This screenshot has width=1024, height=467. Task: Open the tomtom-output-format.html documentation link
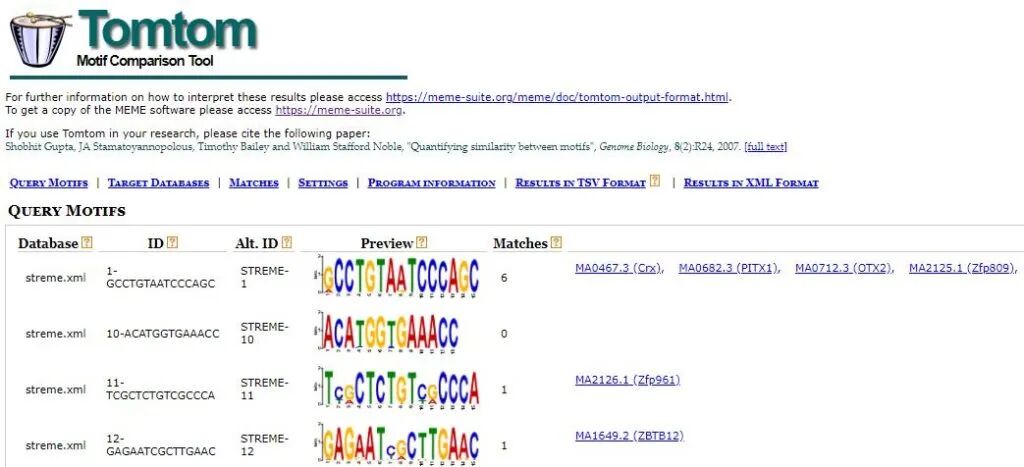pyautogui.click(x=557, y=97)
